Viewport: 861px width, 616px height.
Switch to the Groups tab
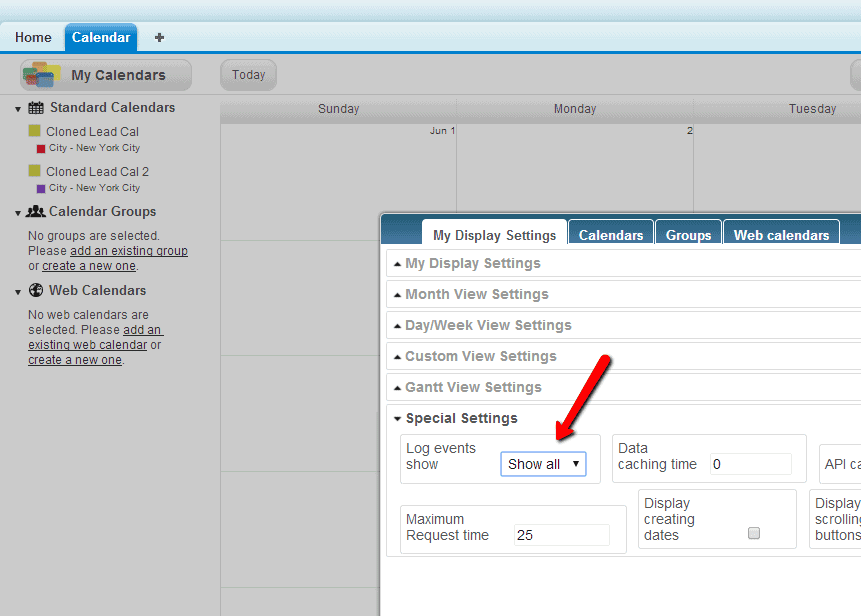(688, 235)
